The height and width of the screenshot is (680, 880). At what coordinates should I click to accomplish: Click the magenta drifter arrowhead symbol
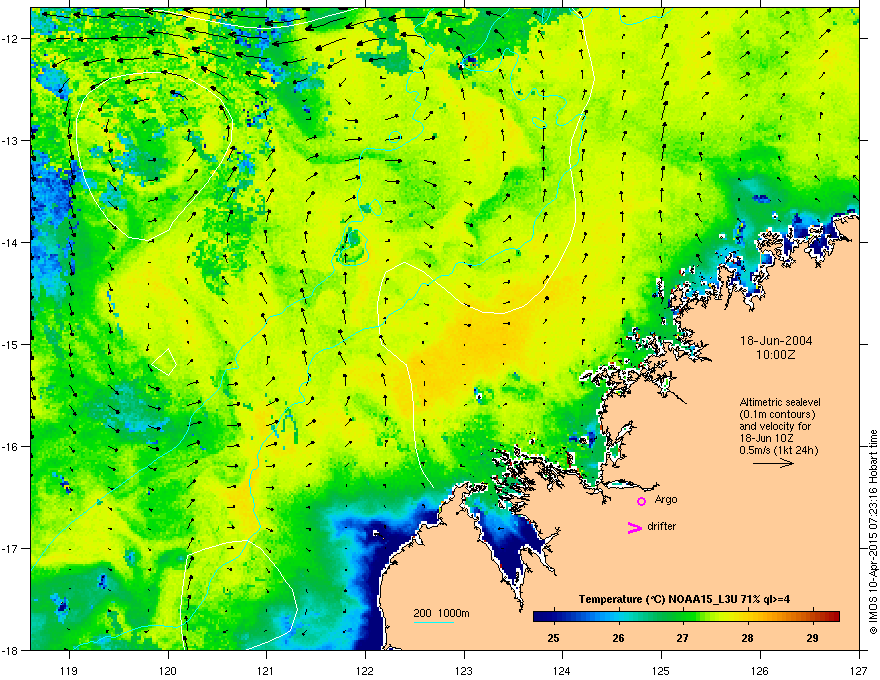[x=634, y=527]
